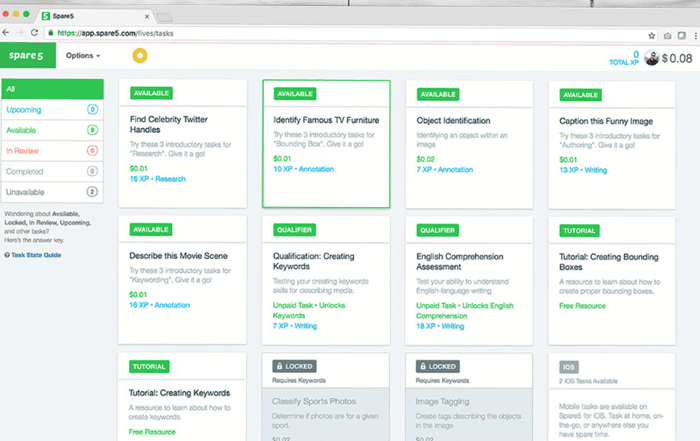Image resolution: width=700 pixels, height=441 pixels.
Task: Select the All tasks filter
Action: click(x=53, y=89)
